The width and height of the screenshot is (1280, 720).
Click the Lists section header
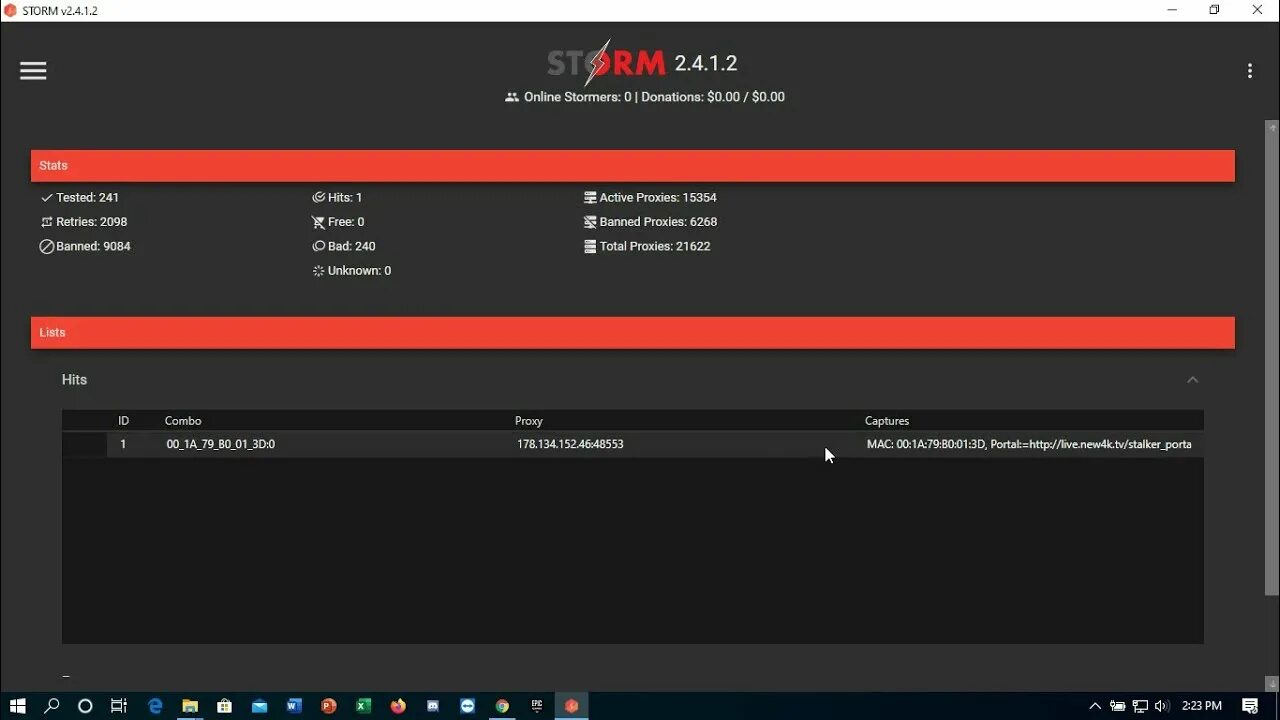[x=633, y=333]
